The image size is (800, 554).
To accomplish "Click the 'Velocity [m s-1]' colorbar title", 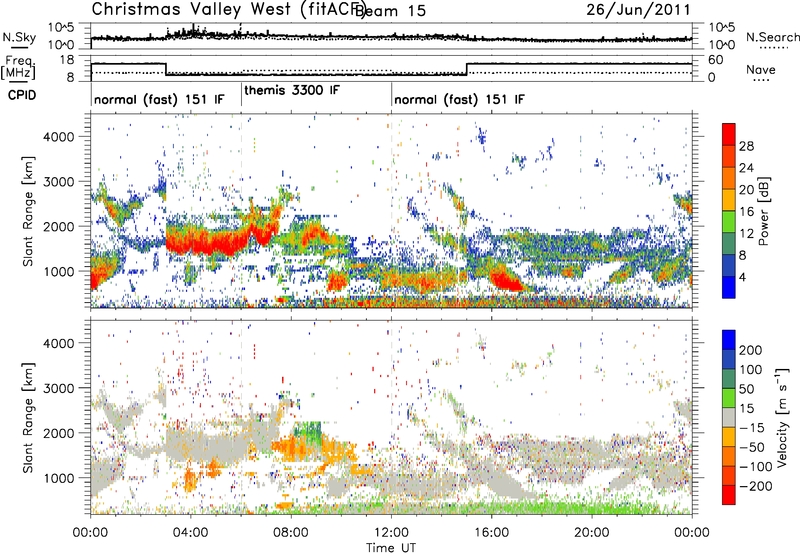I will point(781,417).
